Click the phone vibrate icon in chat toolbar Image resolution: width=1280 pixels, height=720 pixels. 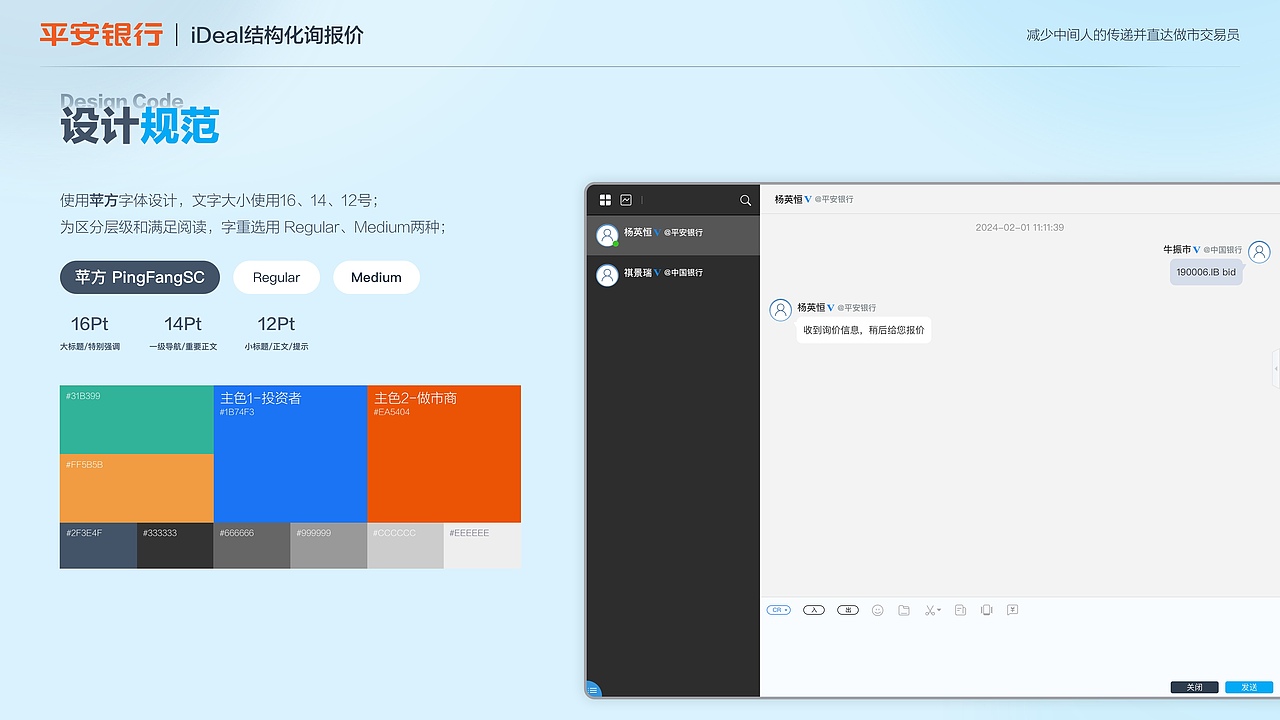tap(986, 610)
